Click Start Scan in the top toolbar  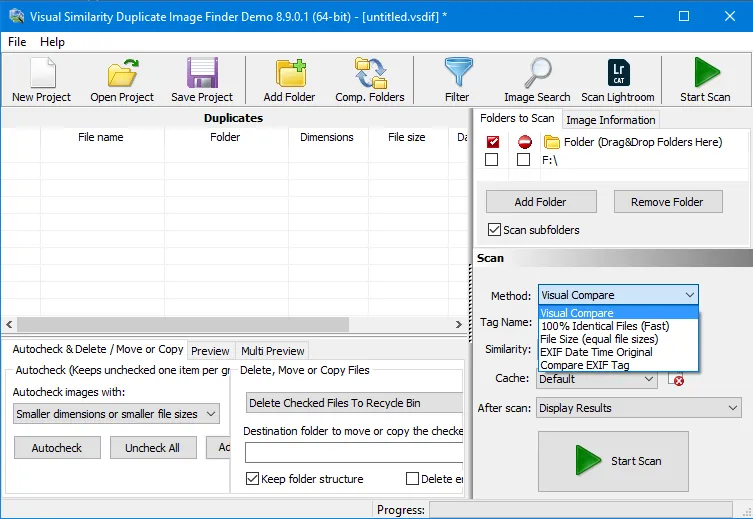point(705,80)
